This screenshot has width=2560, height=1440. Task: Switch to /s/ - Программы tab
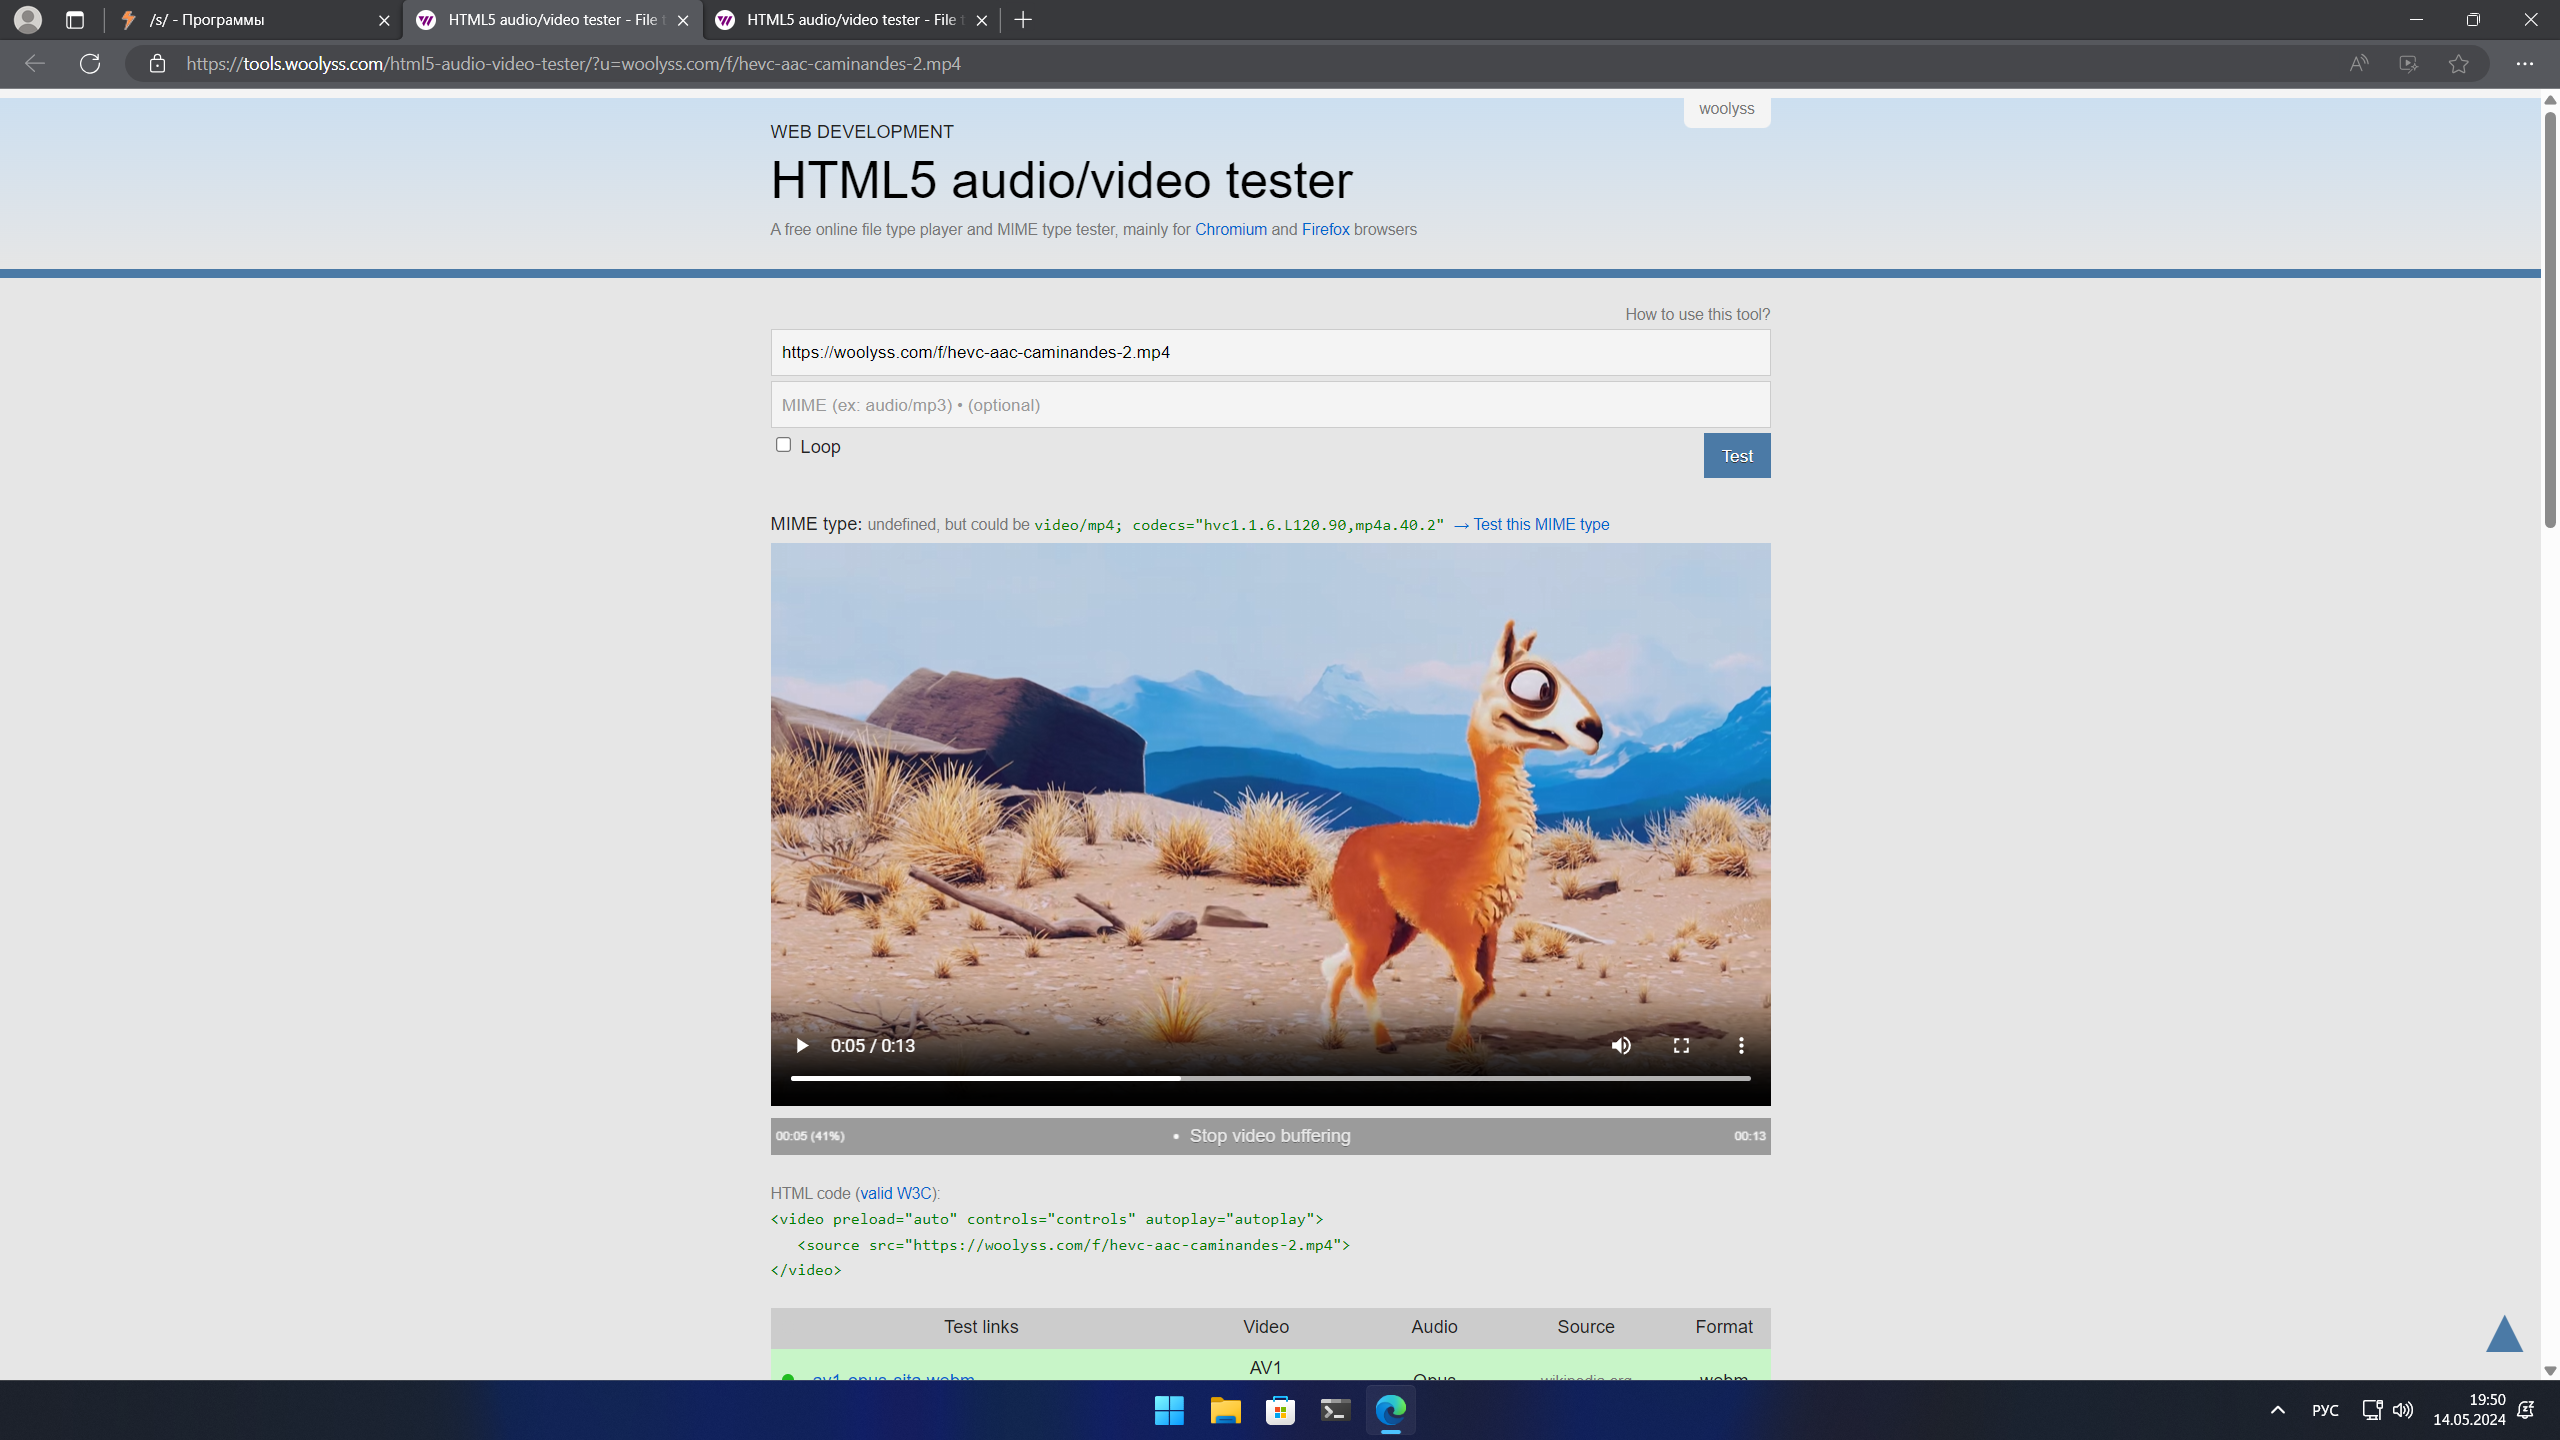[x=253, y=19]
